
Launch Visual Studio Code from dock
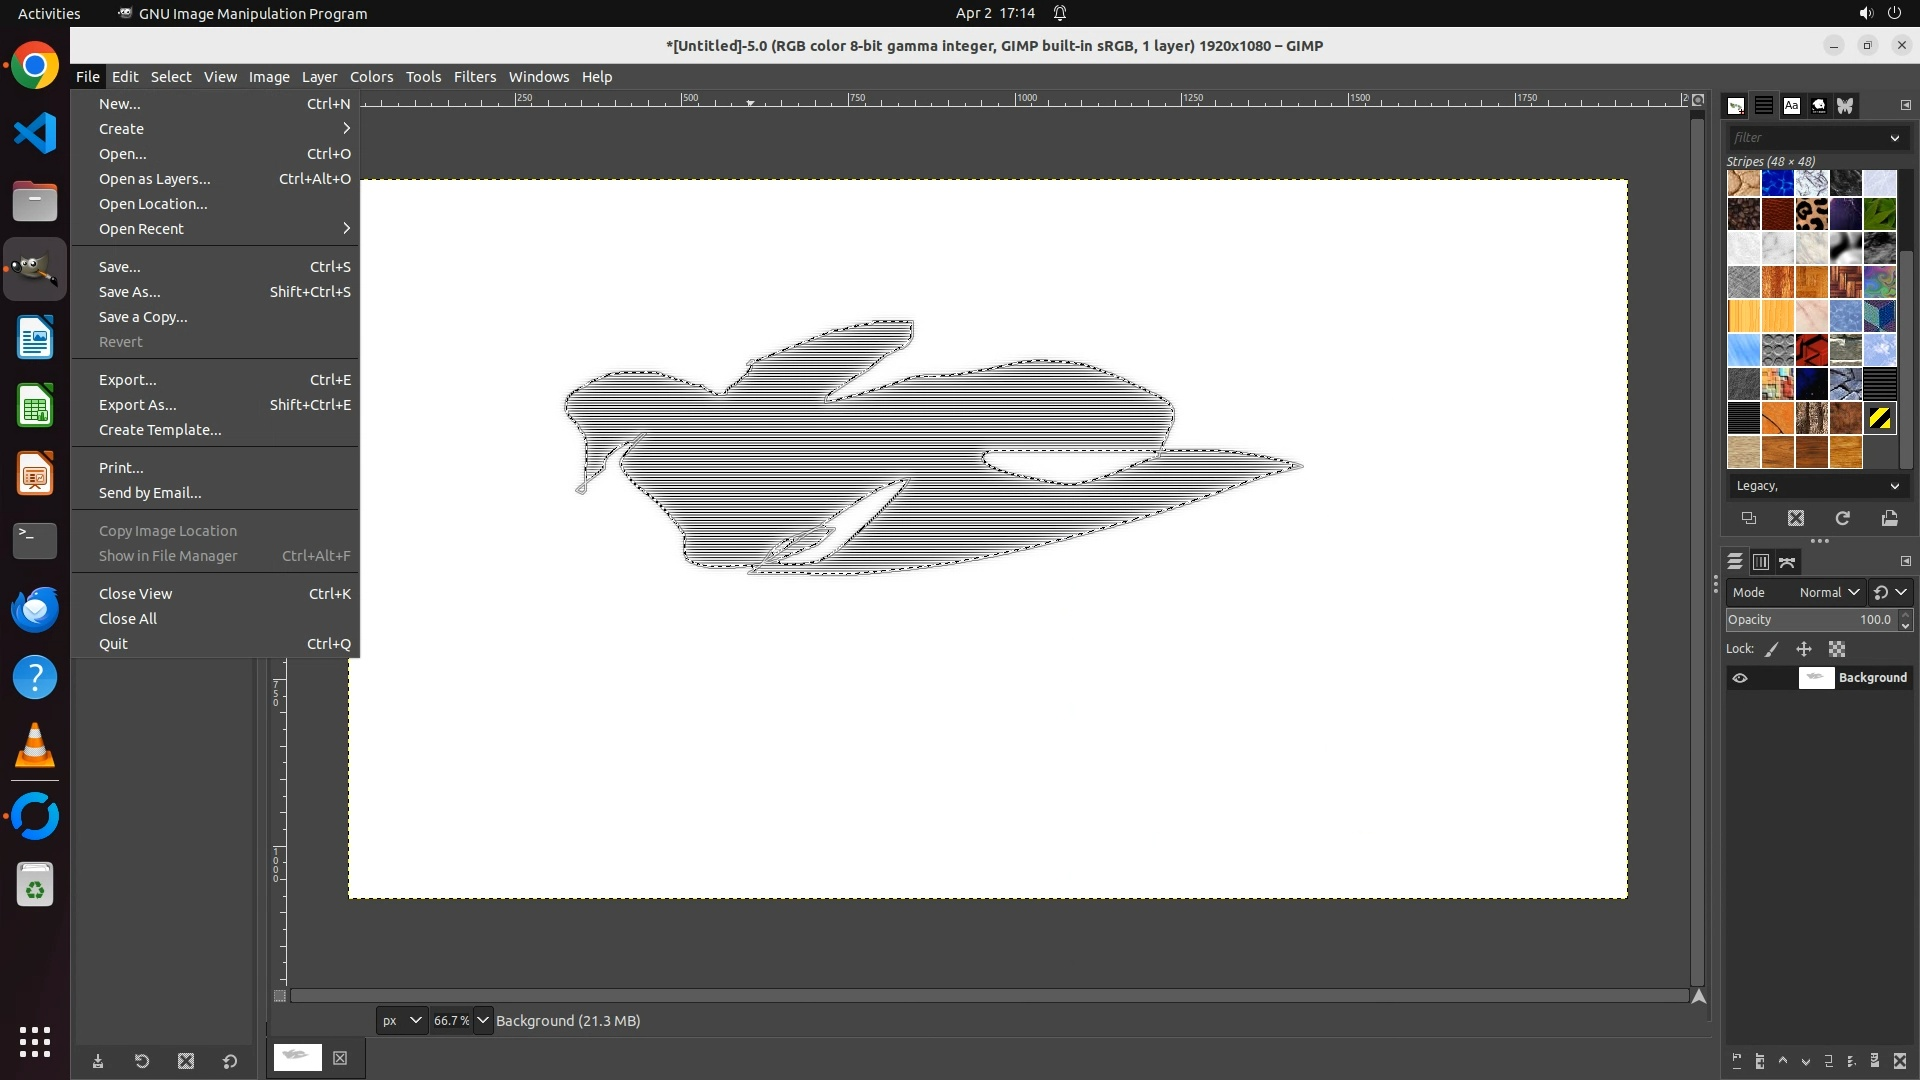[x=35, y=133]
